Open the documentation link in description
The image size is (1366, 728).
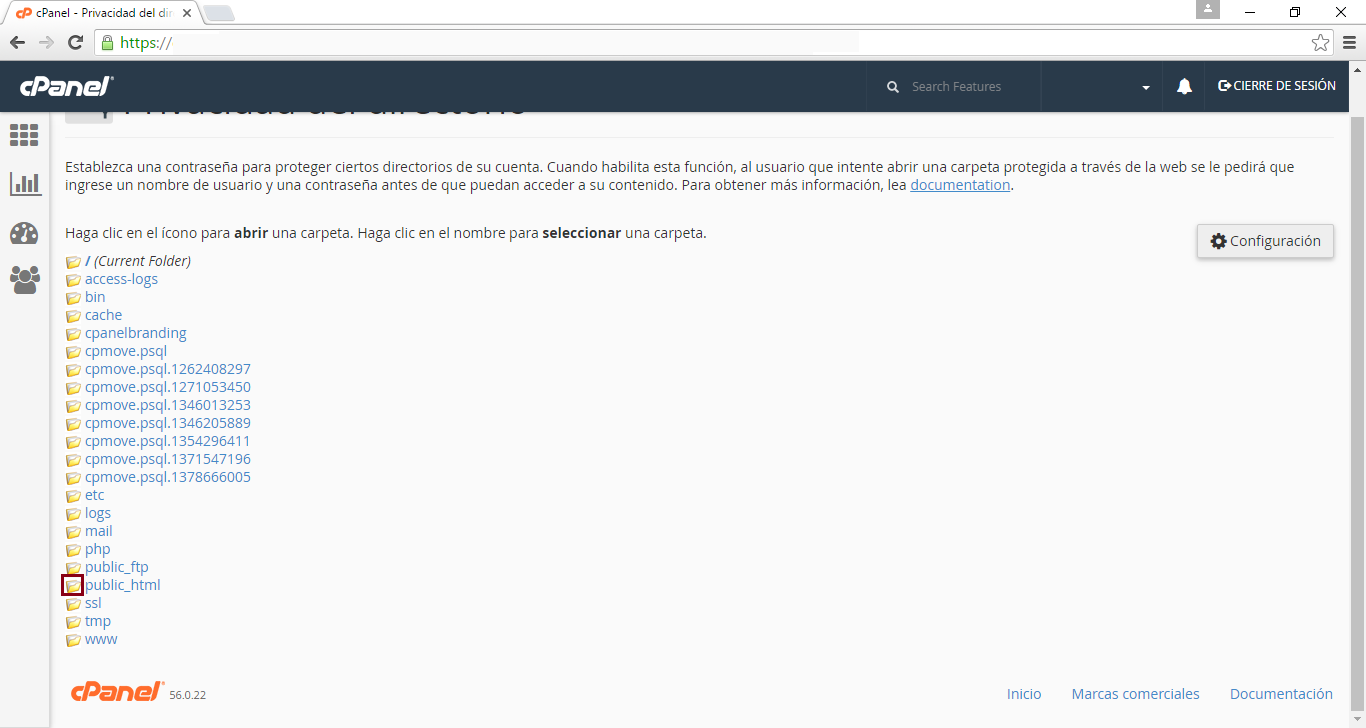pyautogui.click(x=959, y=185)
